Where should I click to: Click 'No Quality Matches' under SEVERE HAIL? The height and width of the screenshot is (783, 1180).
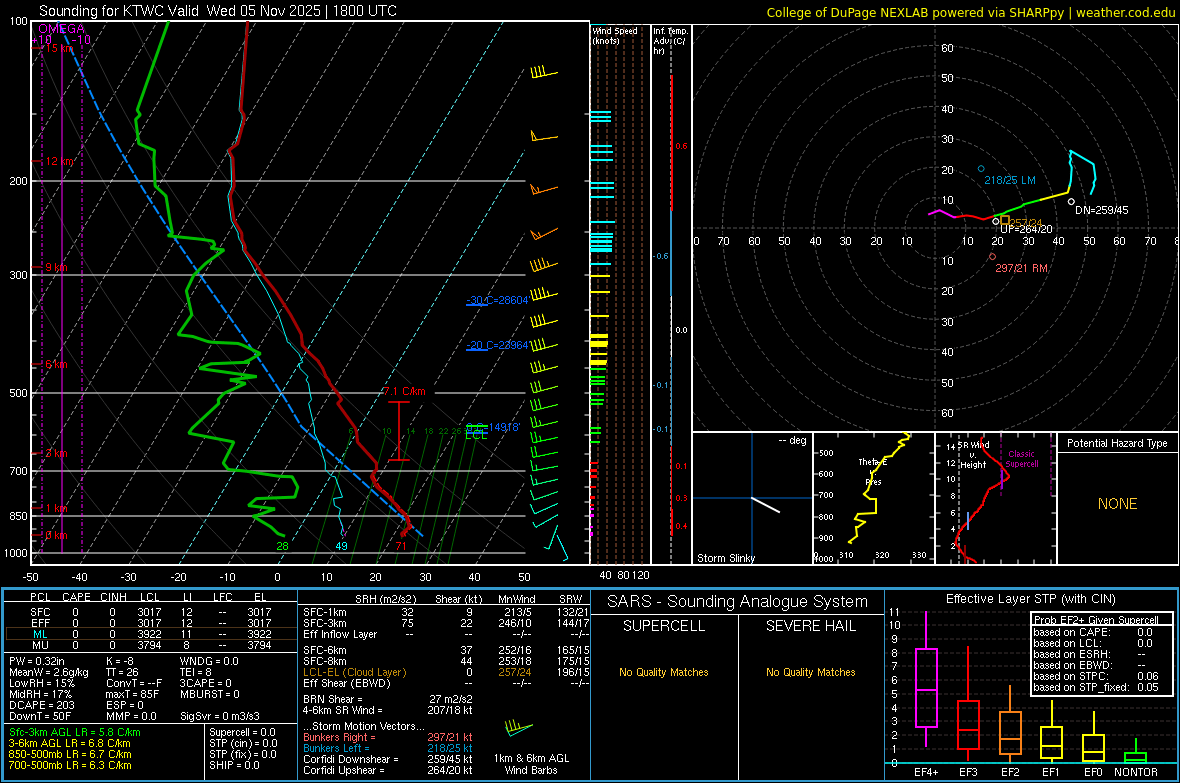[x=810, y=672]
